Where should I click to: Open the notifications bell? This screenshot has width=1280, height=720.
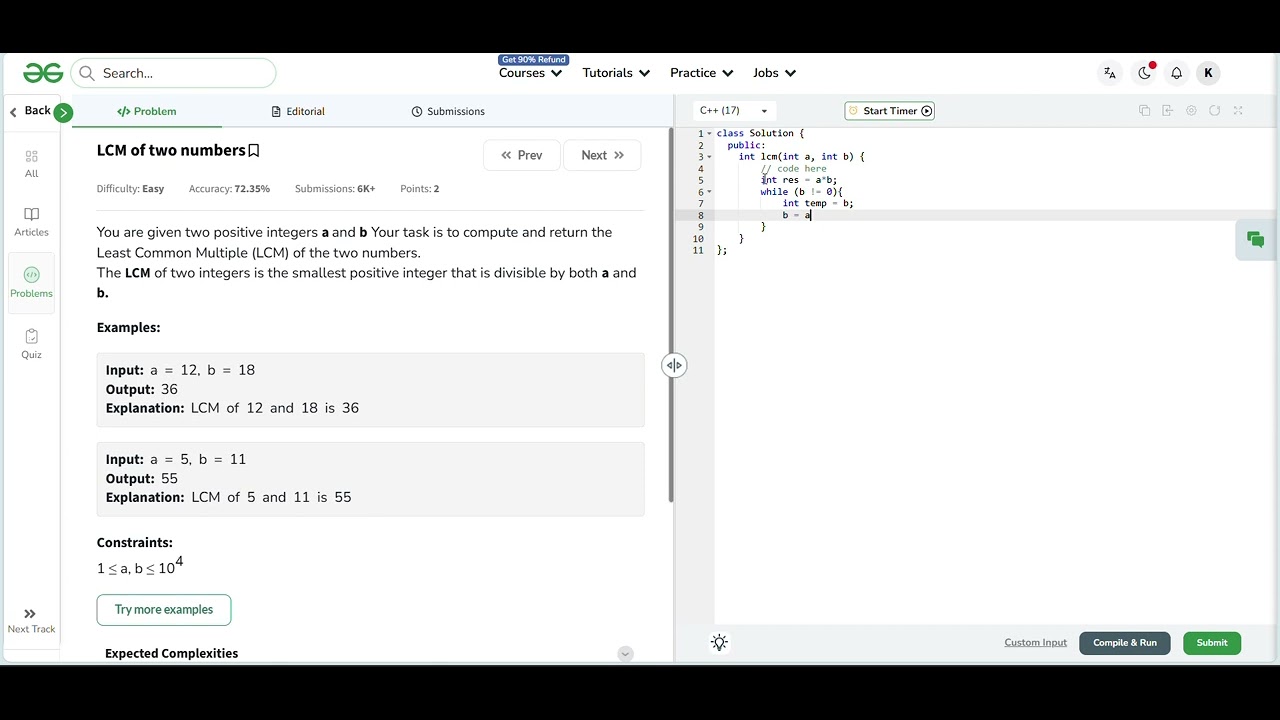tap(1177, 73)
